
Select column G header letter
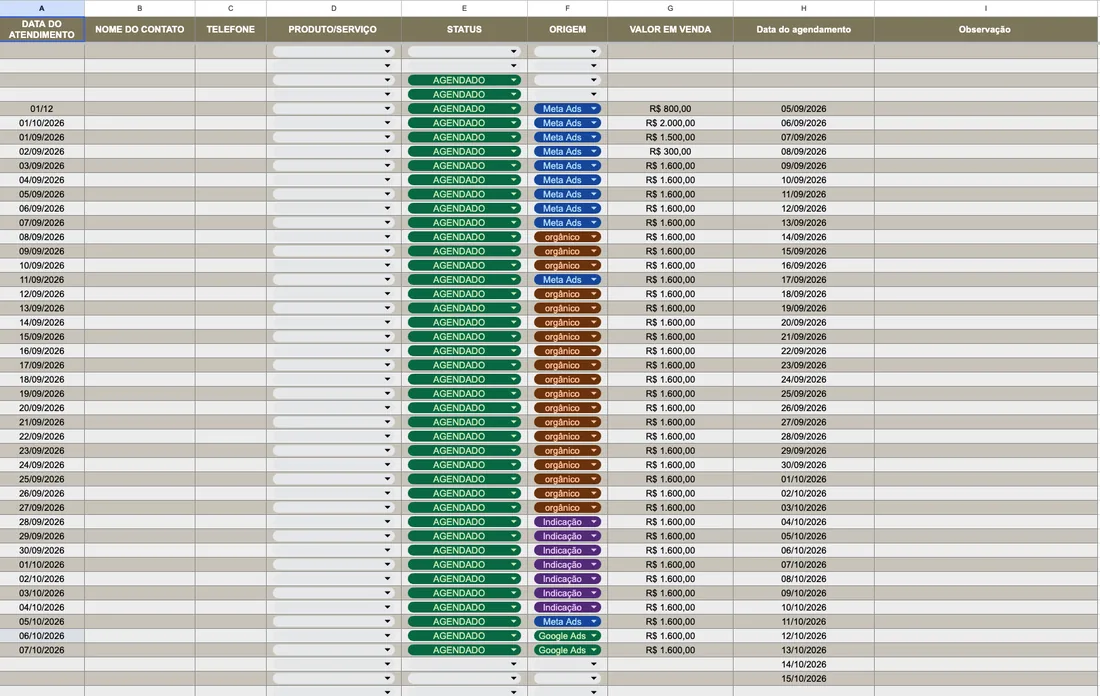(x=670, y=8)
